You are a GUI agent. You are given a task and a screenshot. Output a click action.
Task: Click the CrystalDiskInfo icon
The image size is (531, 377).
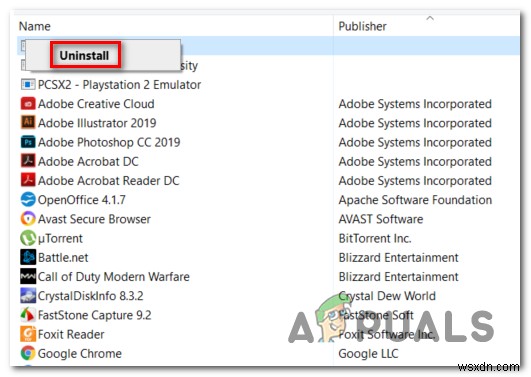point(28,296)
